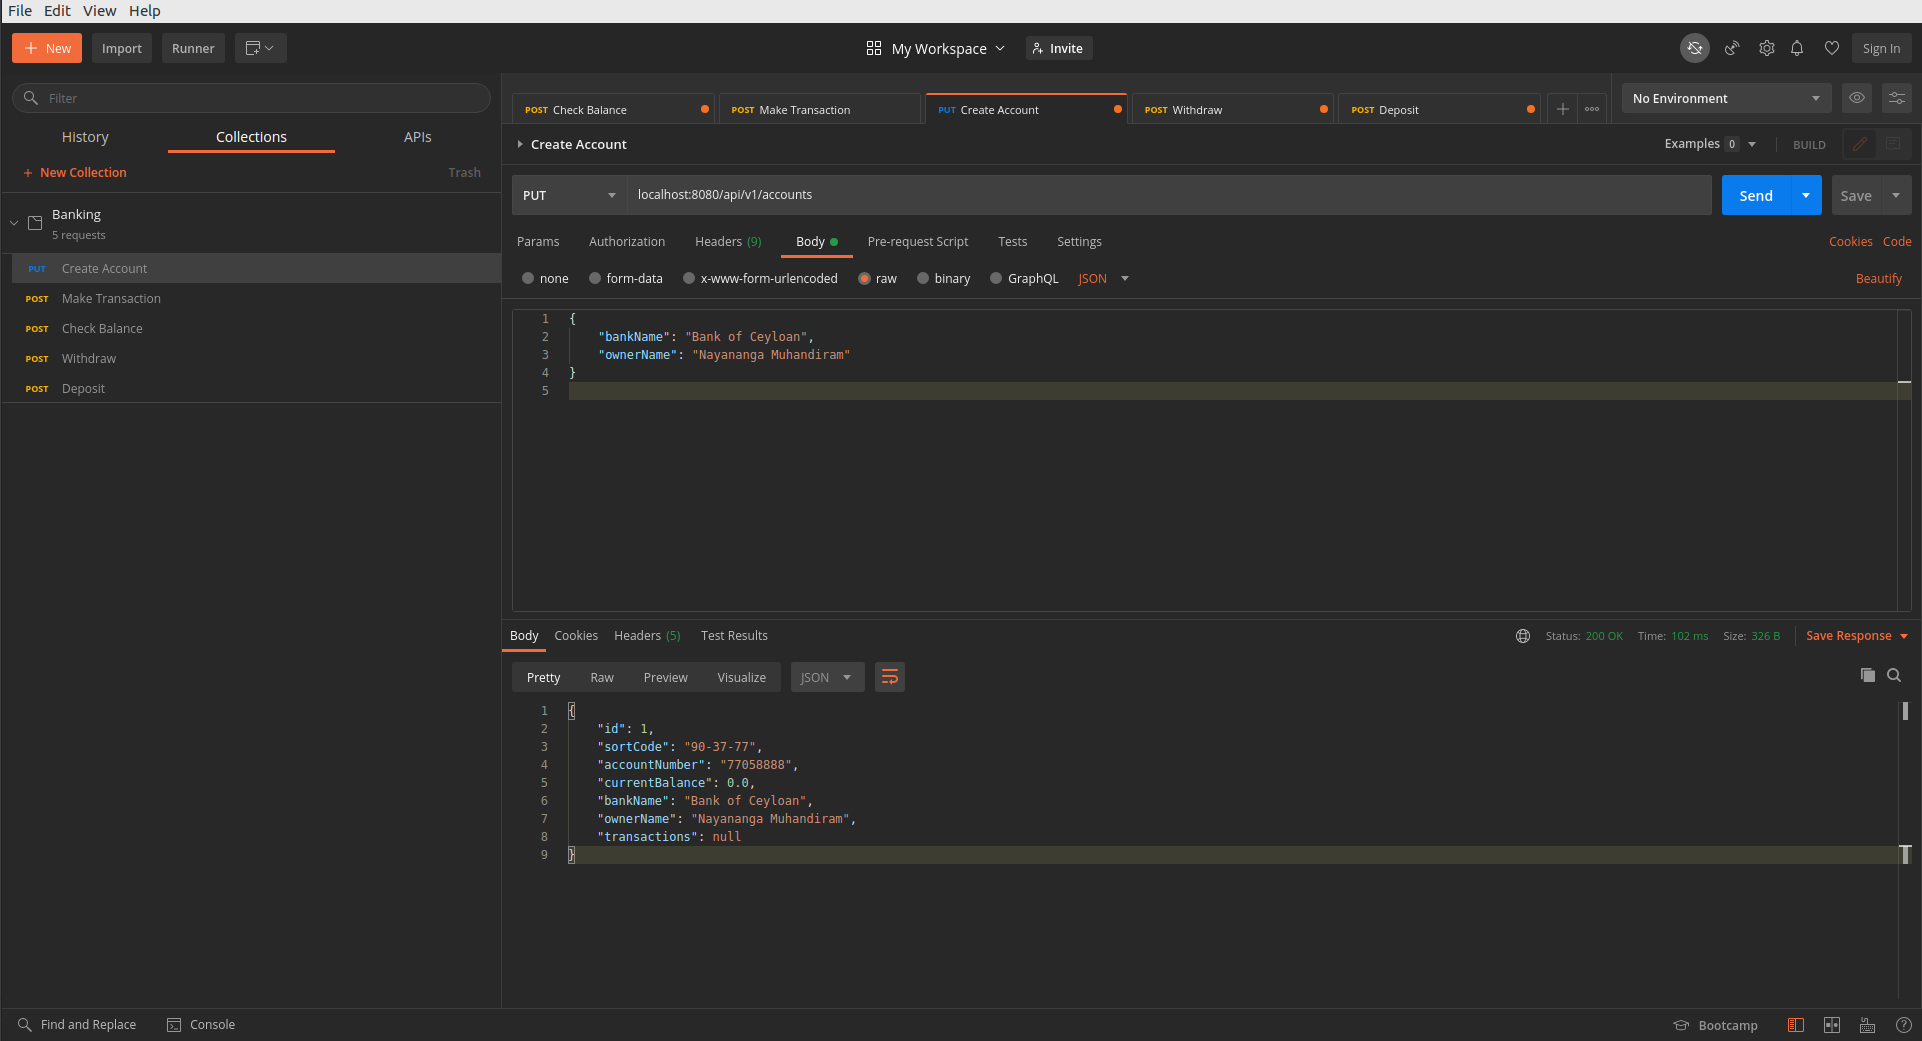Select the form-data body type
Viewport: 1922px width, 1041px height.
626,279
